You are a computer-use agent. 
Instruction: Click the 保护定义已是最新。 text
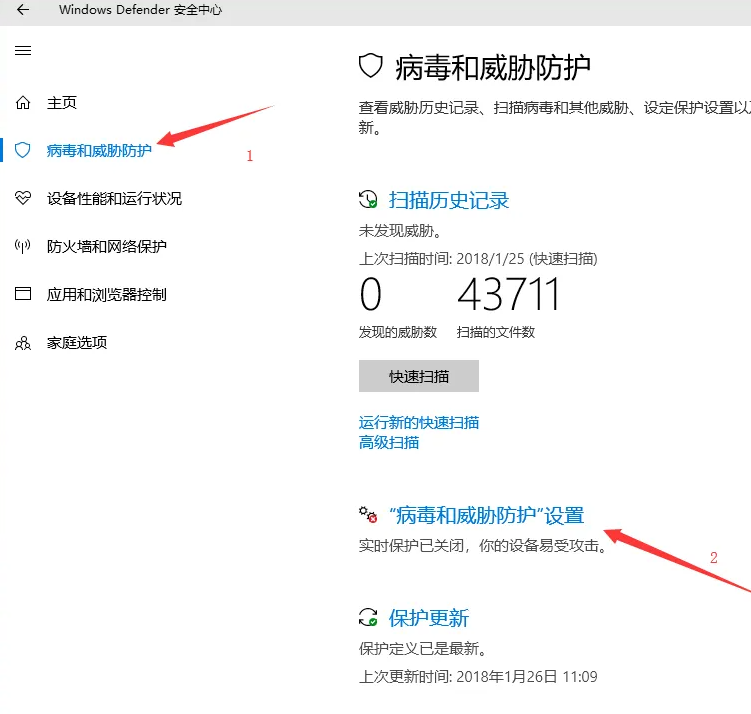pos(423,648)
